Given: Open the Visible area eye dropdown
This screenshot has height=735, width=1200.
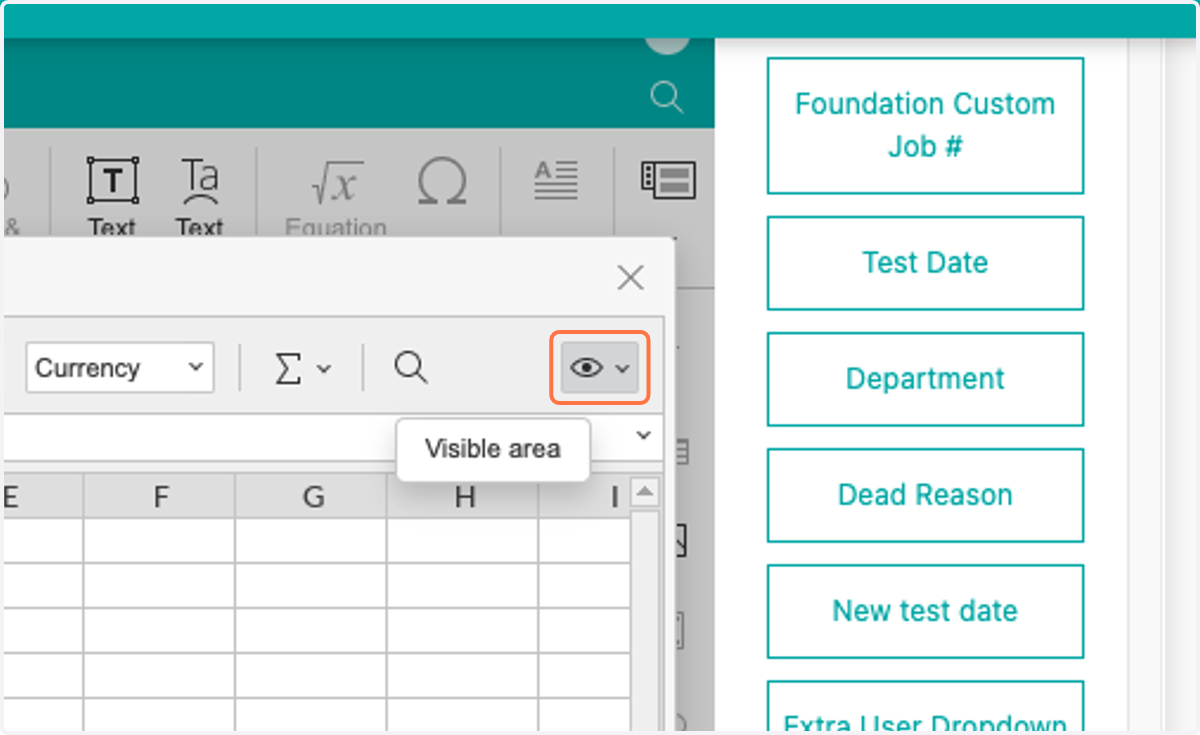Looking at the screenshot, I should tap(600, 368).
